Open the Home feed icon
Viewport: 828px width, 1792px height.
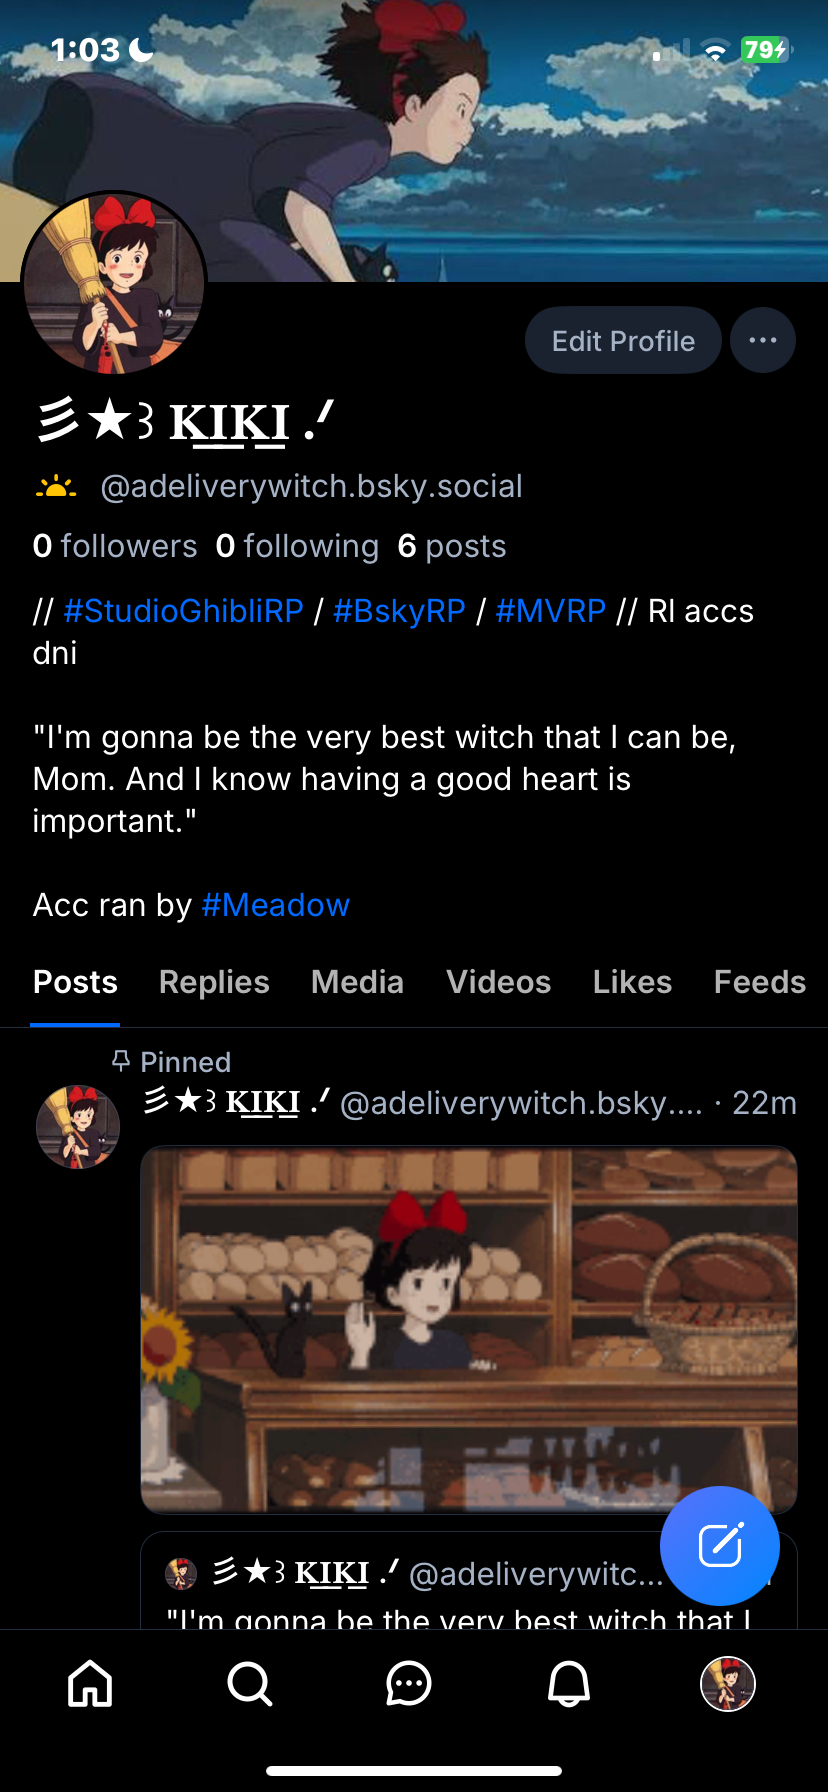click(90, 1683)
